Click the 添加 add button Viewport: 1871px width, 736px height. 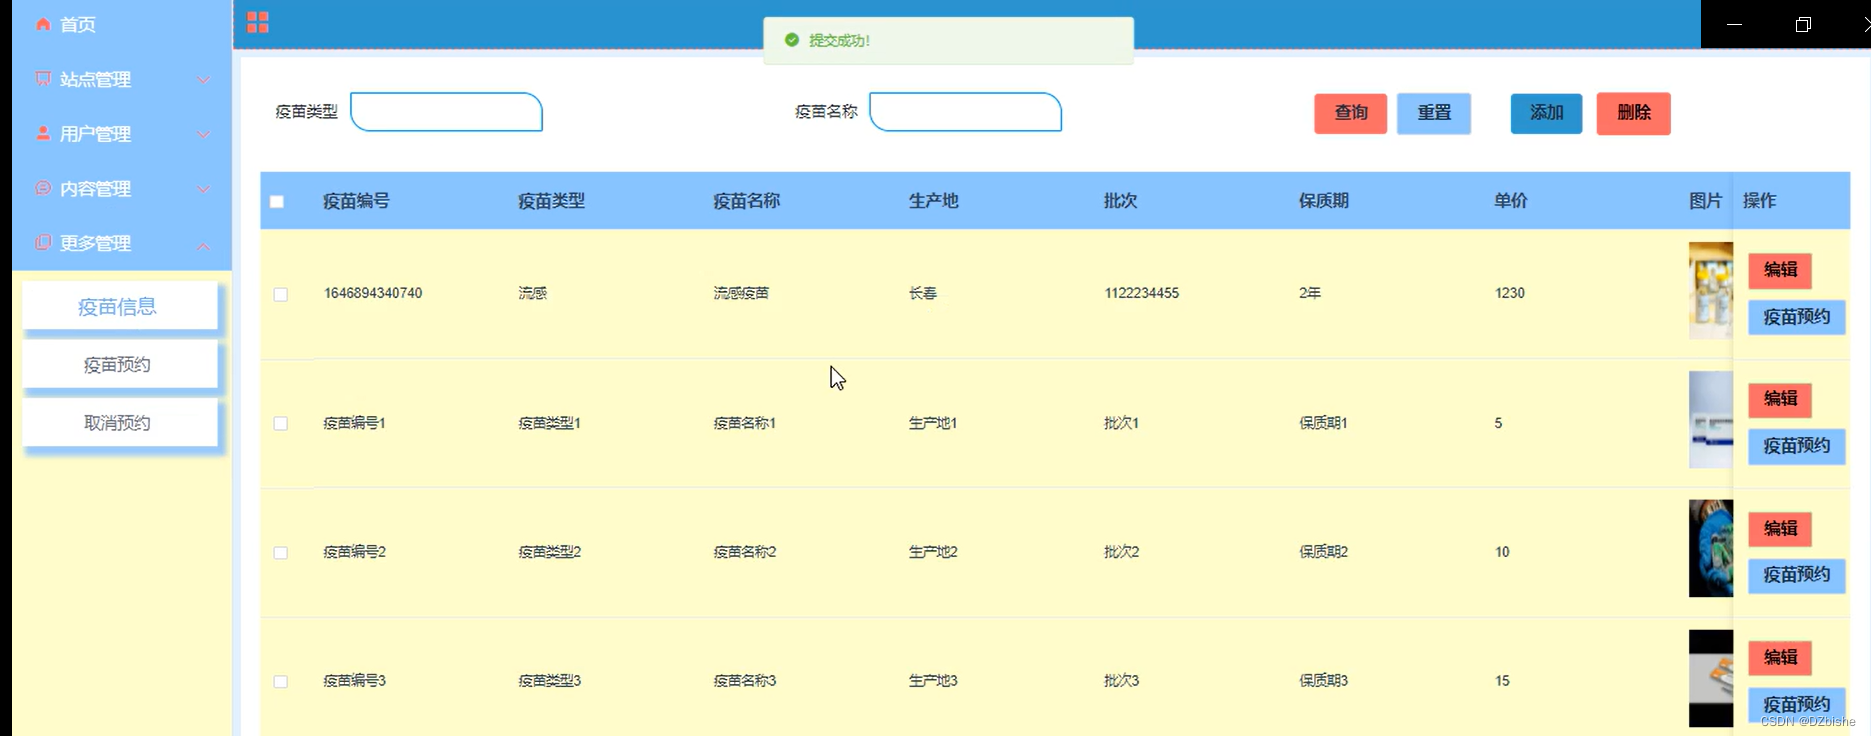(x=1546, y=113)
